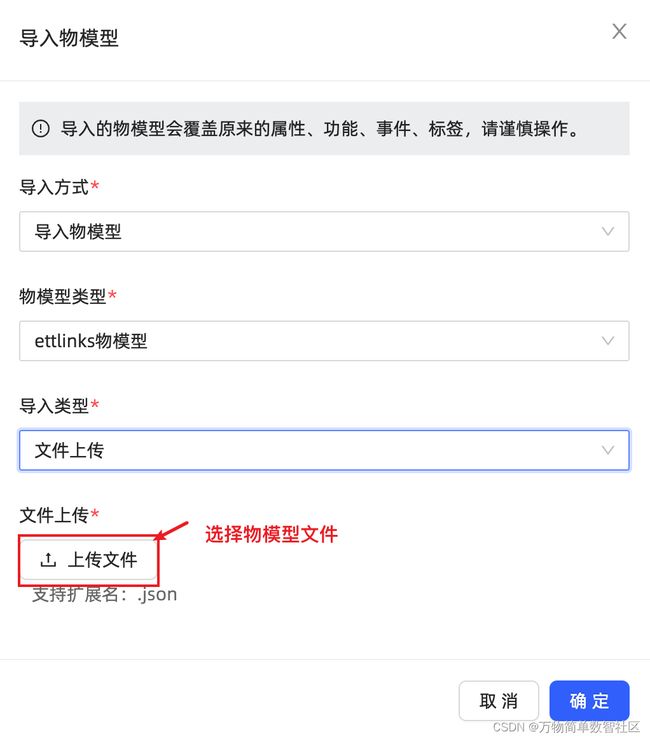The height and width of the screenshot is (739, 650).
Task: Open the 文件上传 select box
Action: (324, 450)
